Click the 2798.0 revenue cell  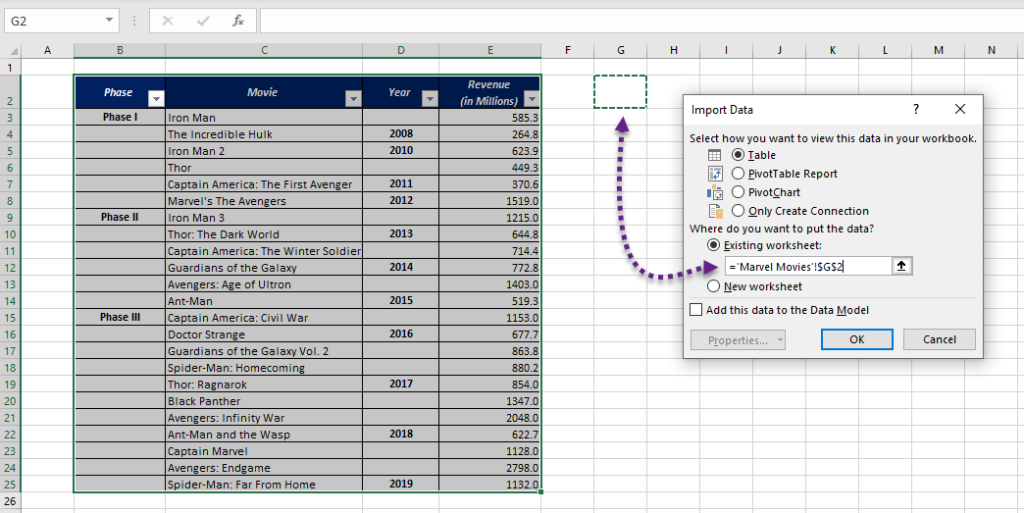pos(490,468)
